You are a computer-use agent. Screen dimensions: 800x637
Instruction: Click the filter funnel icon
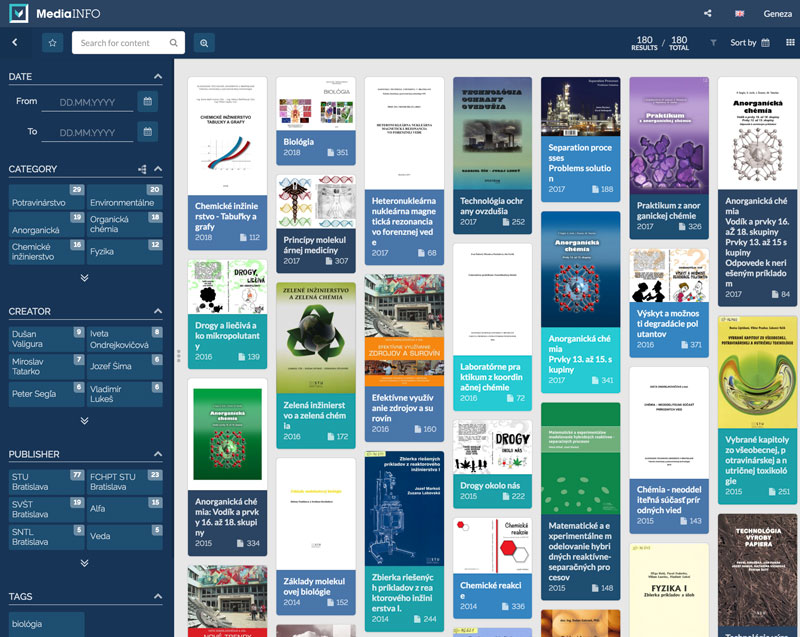[713, 43]
